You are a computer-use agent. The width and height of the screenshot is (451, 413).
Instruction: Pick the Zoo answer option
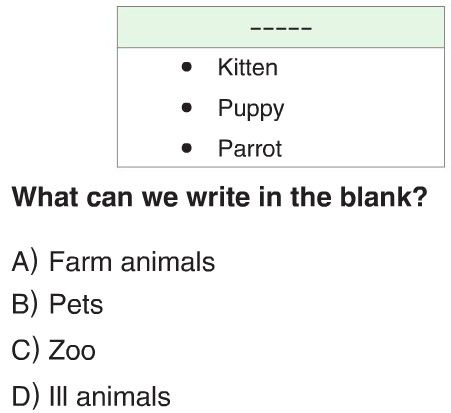click(x=54, y=350)
